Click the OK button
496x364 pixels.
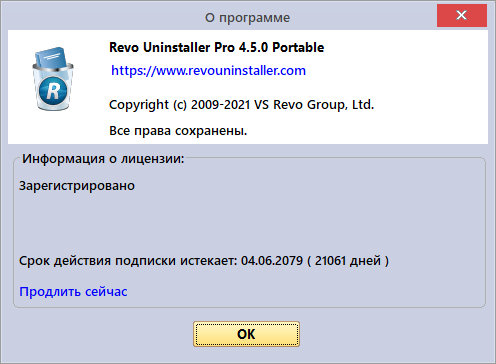click(246, 334)
